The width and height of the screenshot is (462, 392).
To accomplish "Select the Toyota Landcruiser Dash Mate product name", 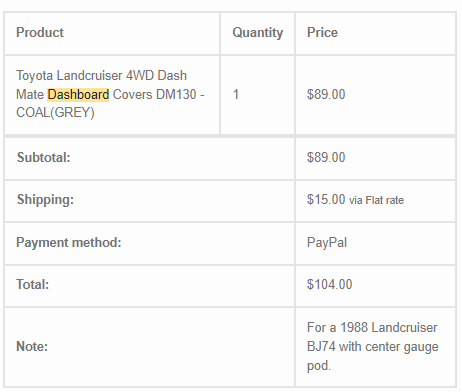I will pyautogui.click(x=110, y=94).
